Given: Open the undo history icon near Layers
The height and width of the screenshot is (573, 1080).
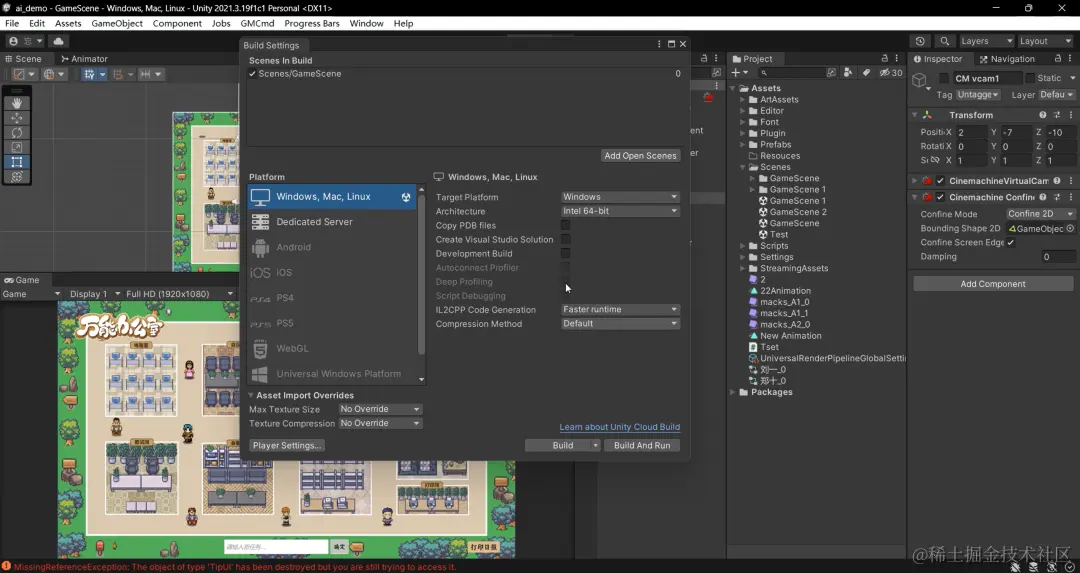Looking at the screenshot, I should click(x=920, y=41).
